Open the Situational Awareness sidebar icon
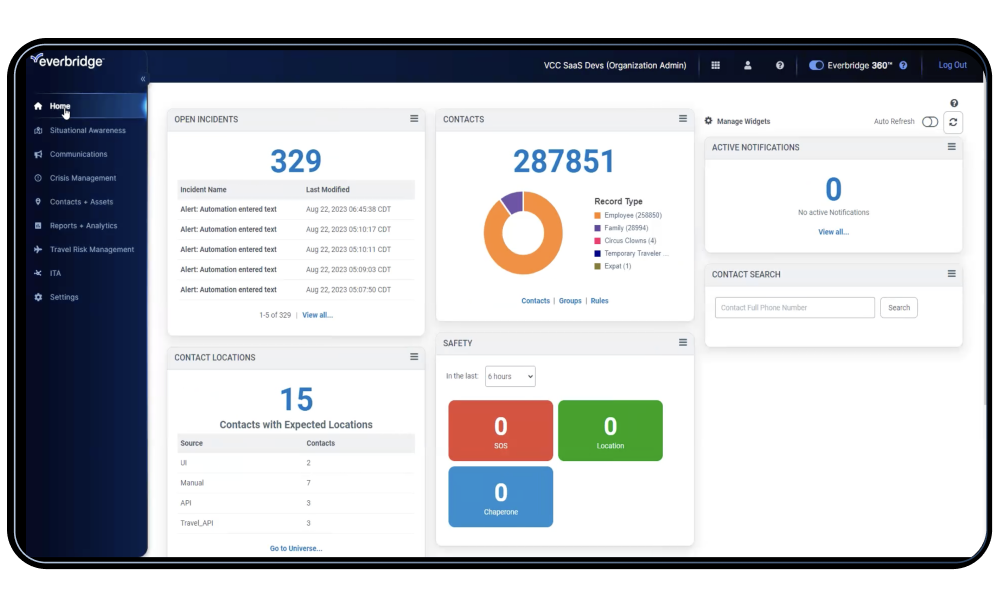Viewport: 1000px width, 600px height. (x=39, y=130)
